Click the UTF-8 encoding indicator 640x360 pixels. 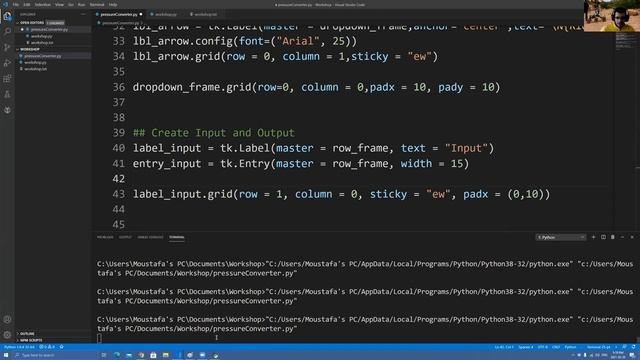coord(542,347)
